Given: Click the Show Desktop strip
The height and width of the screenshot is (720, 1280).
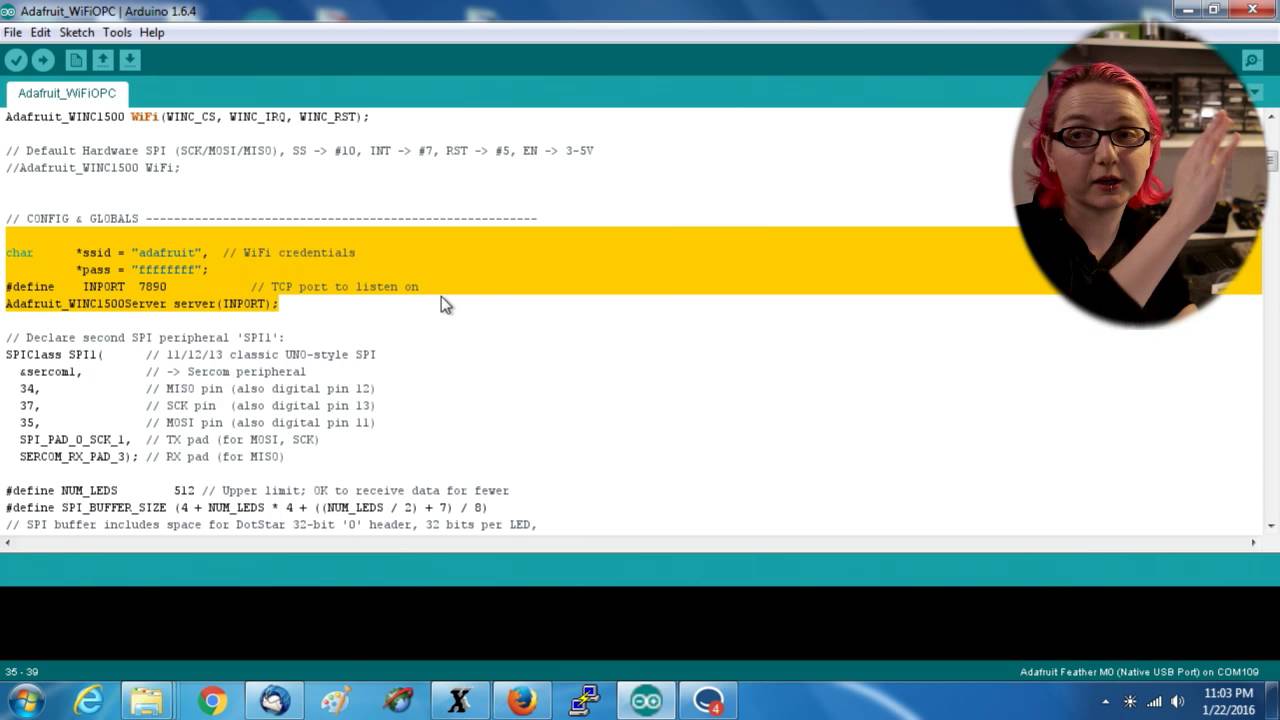Looking at the screenshot, I should click(1273, 701).
